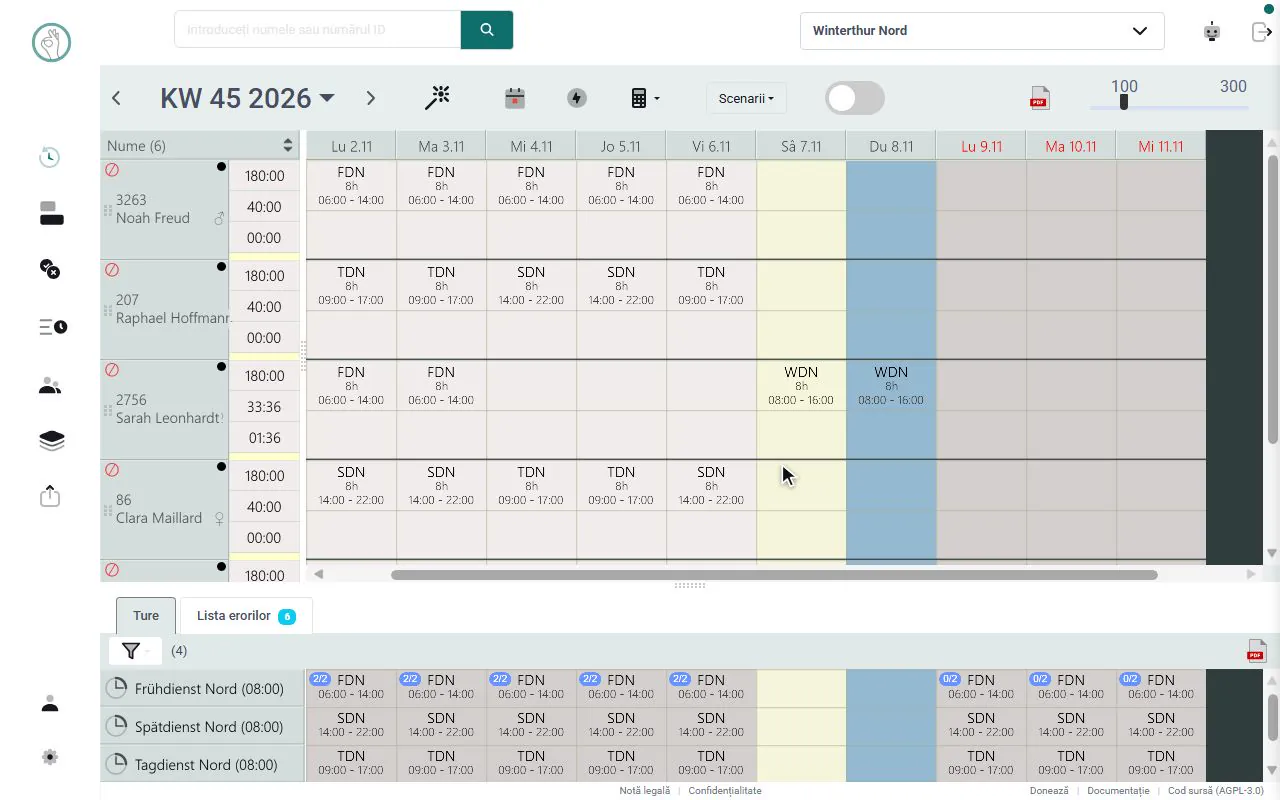1280x800 pixels.
Task: Click the red blocked icon for Noah Freud
Action: click(x=112, y=170)
